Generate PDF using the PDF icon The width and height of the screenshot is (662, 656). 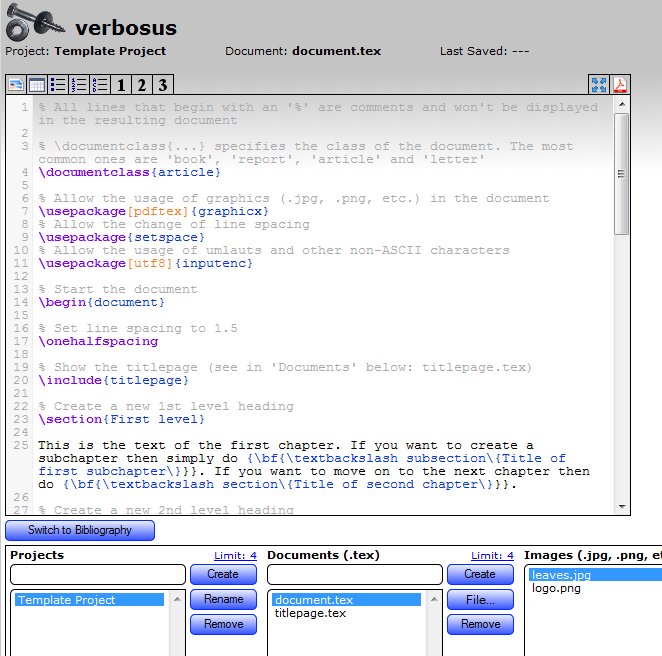(620, 85)
